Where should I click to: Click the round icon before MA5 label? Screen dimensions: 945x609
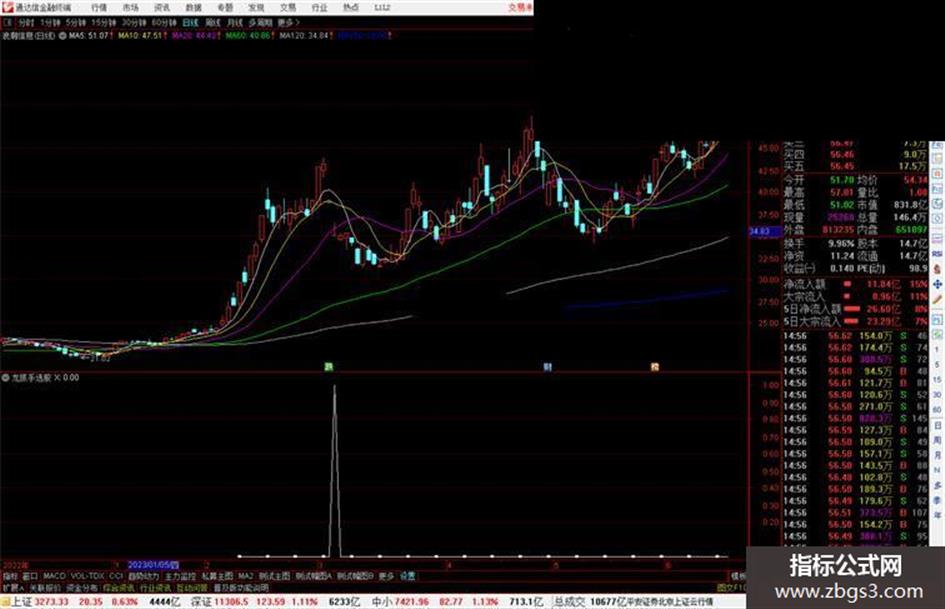click(62, 36)
